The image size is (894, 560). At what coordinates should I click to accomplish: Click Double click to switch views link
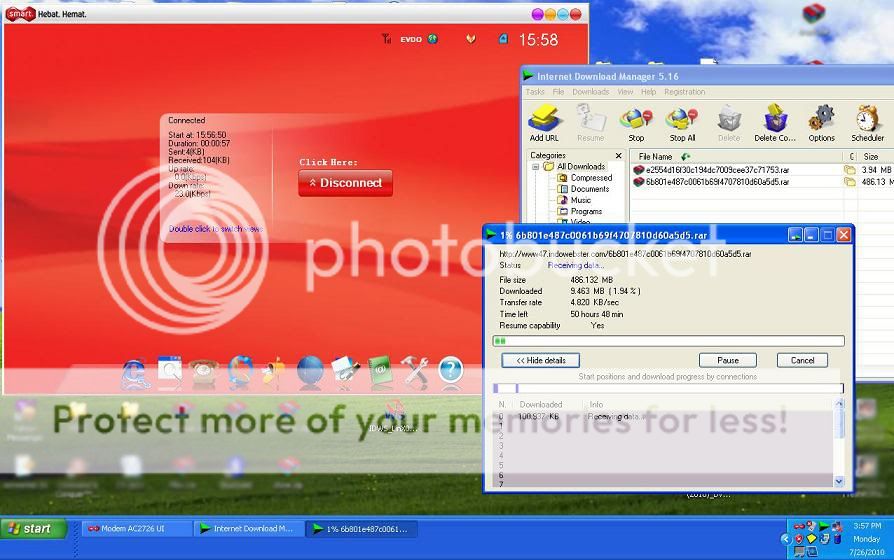pos(216,229)
